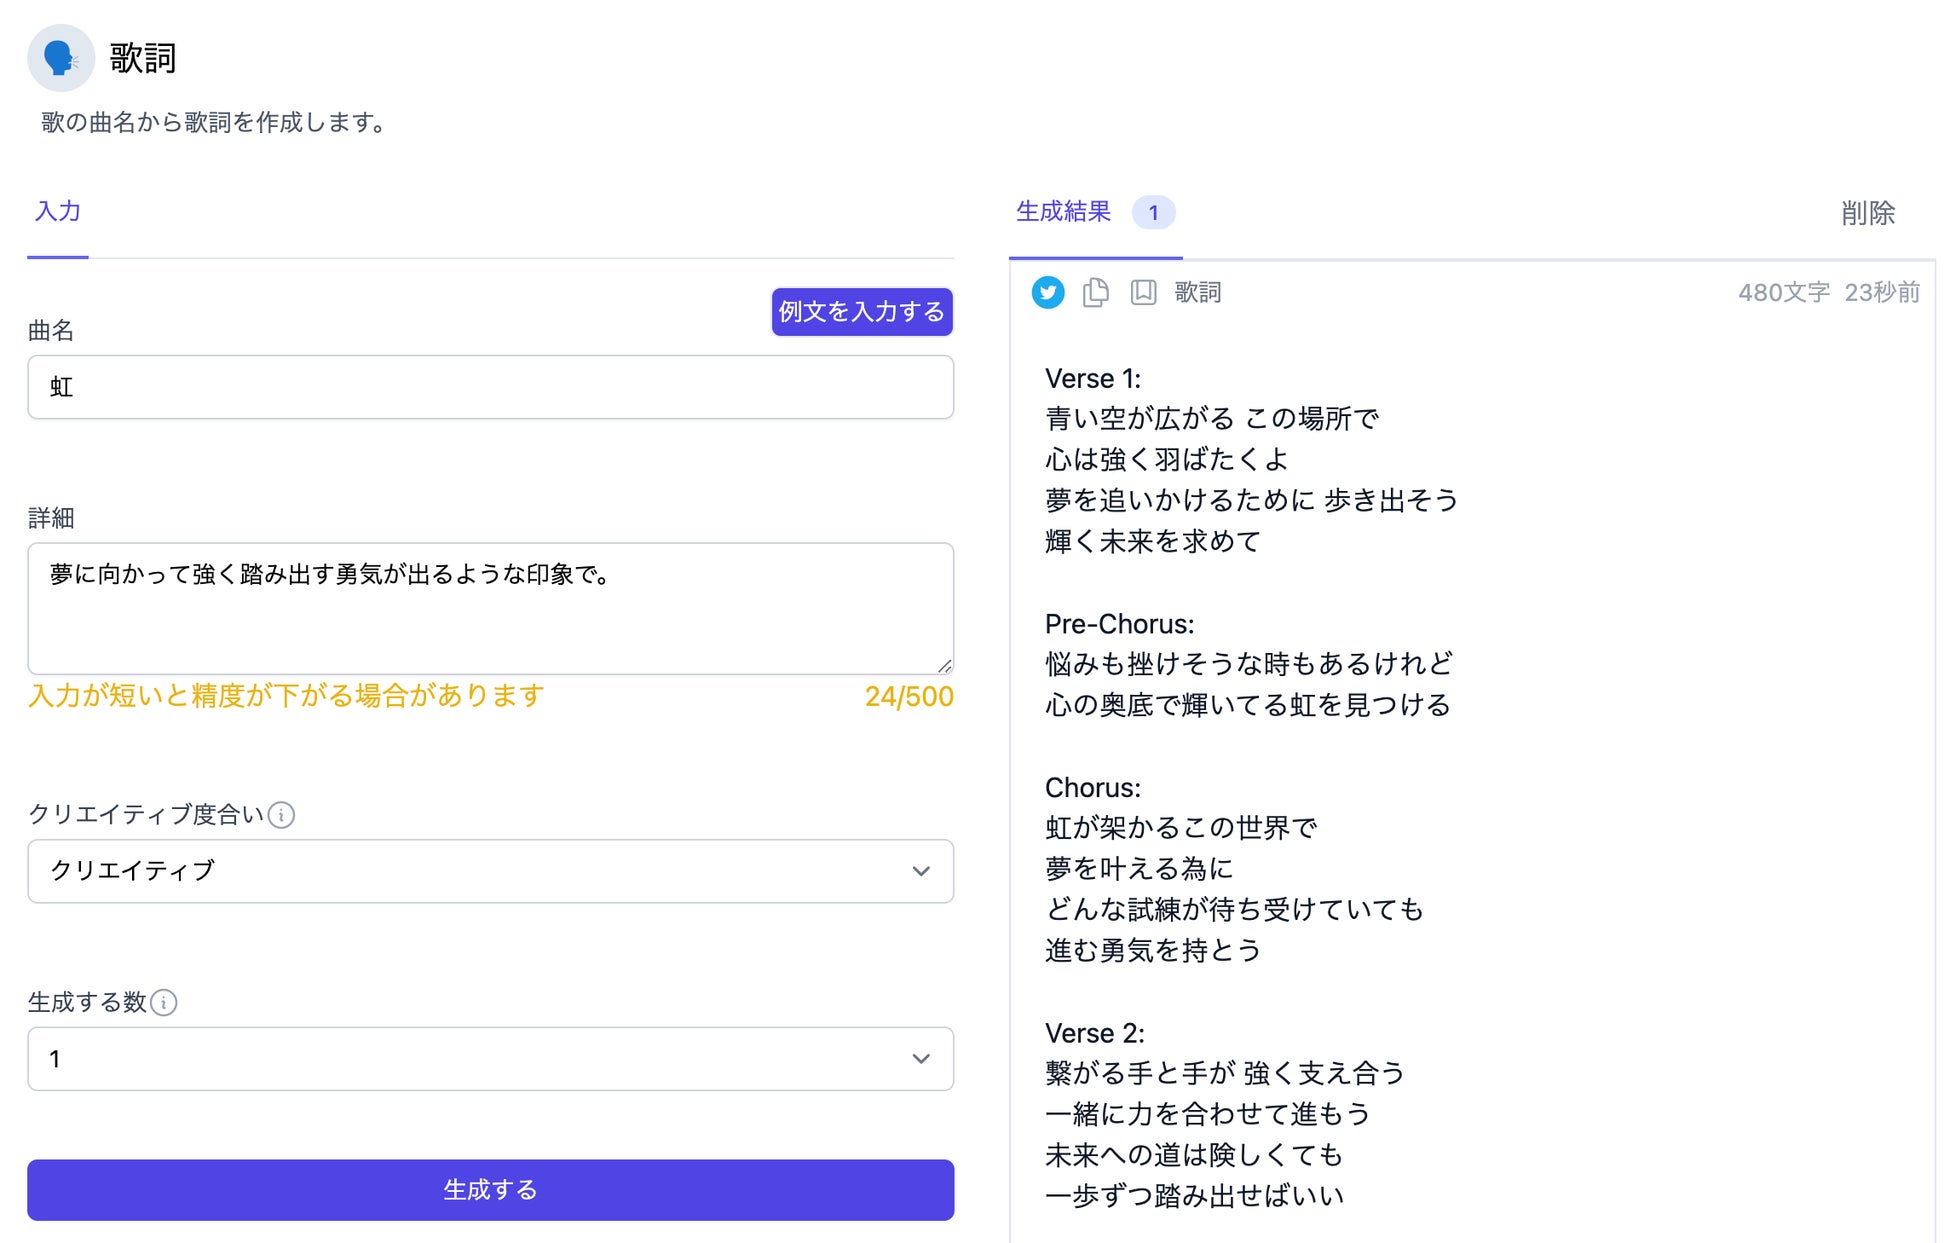
Task: Click the 削除 link
Action: pyautogui.click(x=1867, y=213)
